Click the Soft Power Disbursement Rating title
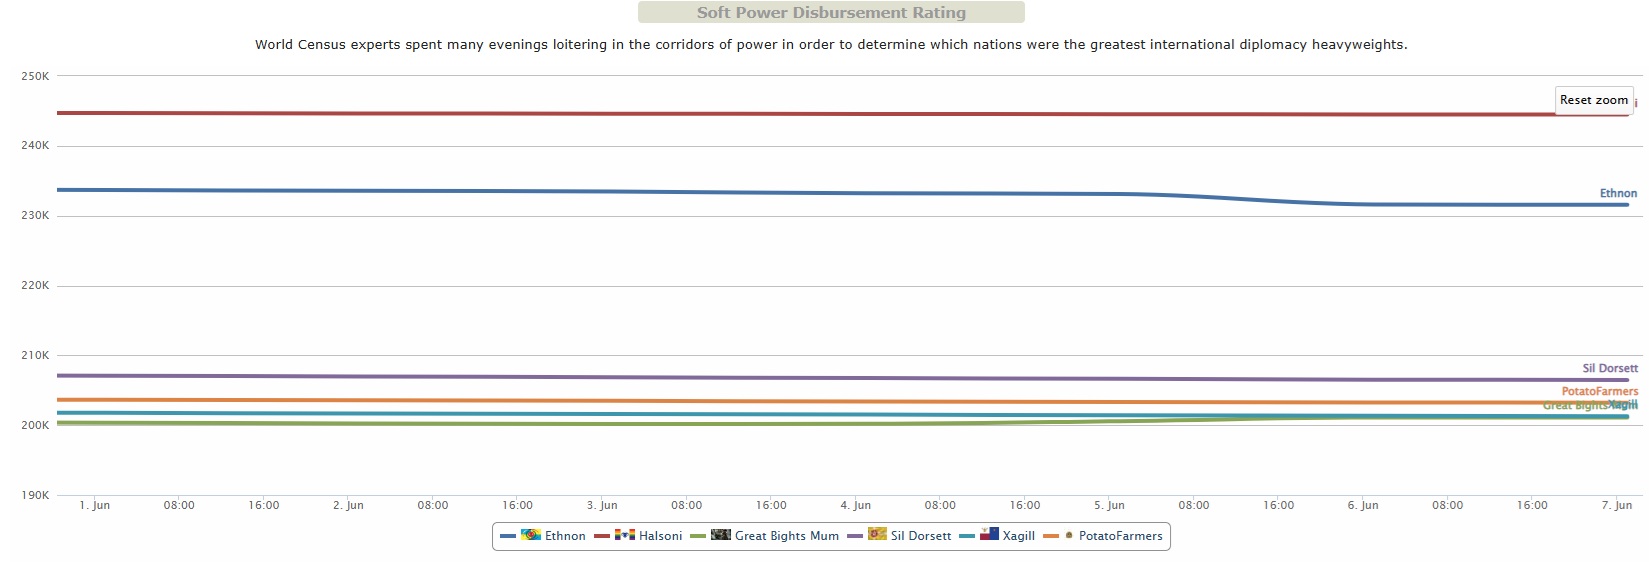 [x=831, y=13]
